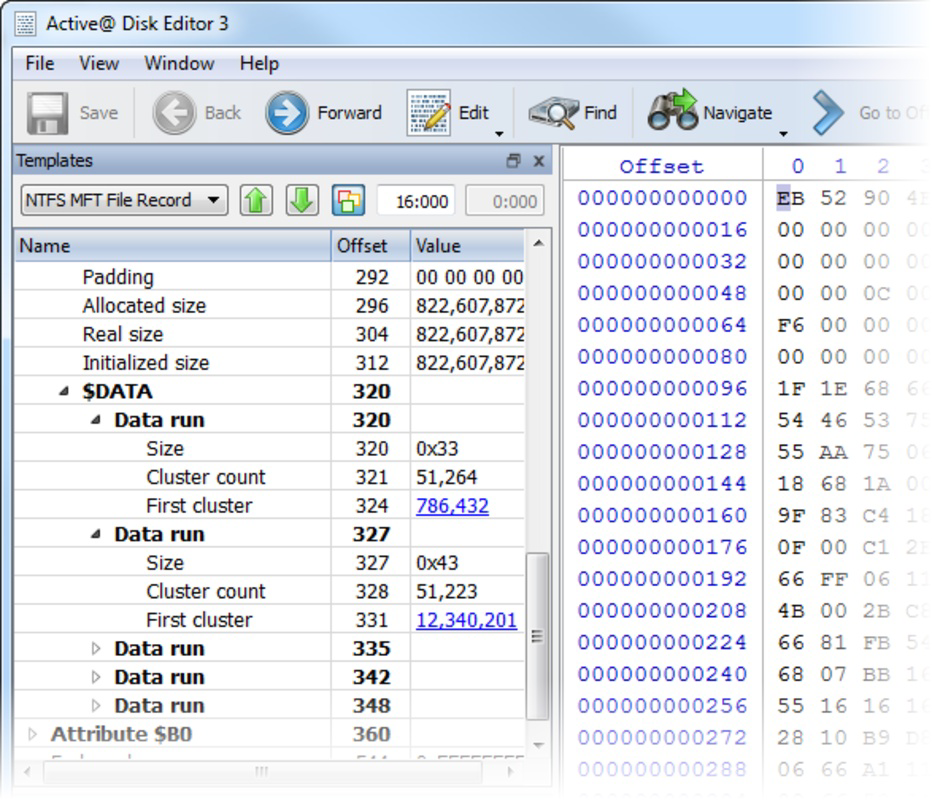Select the Size row with value 0x33
This screenshot has height=800, width=932.
coord(269,449)
